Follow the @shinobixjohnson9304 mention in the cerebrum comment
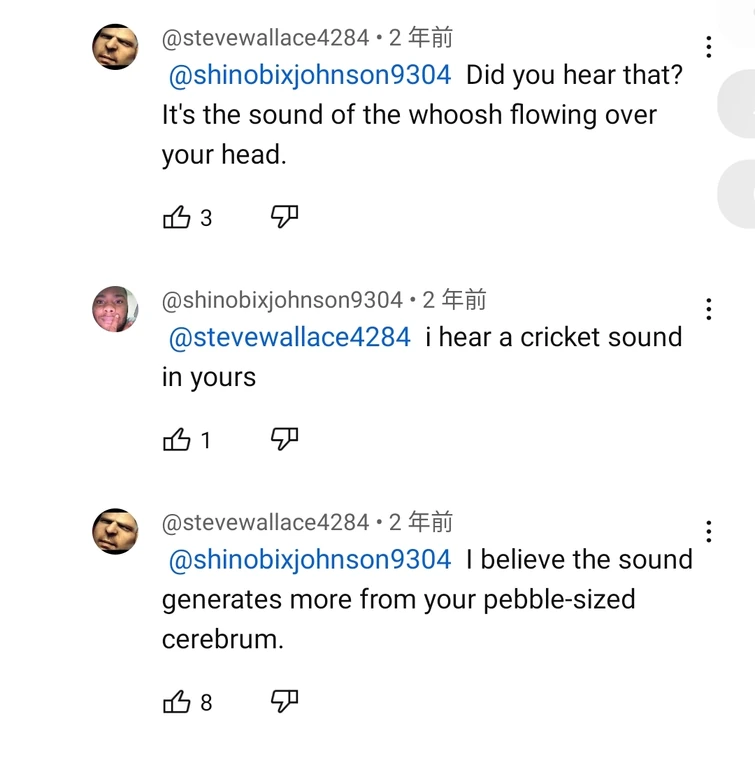 [310, 559]
